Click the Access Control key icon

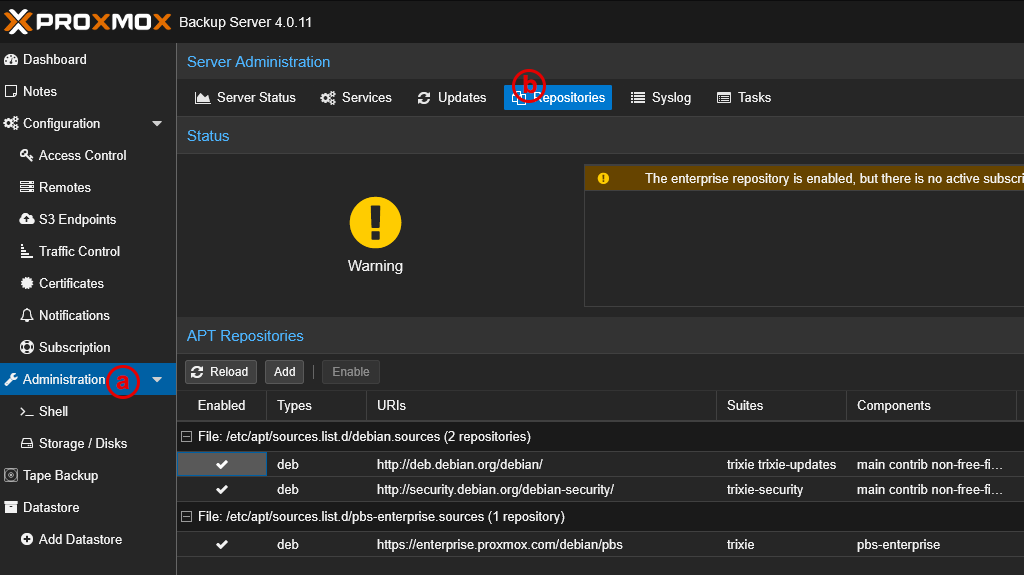click(x=27, y=156)
